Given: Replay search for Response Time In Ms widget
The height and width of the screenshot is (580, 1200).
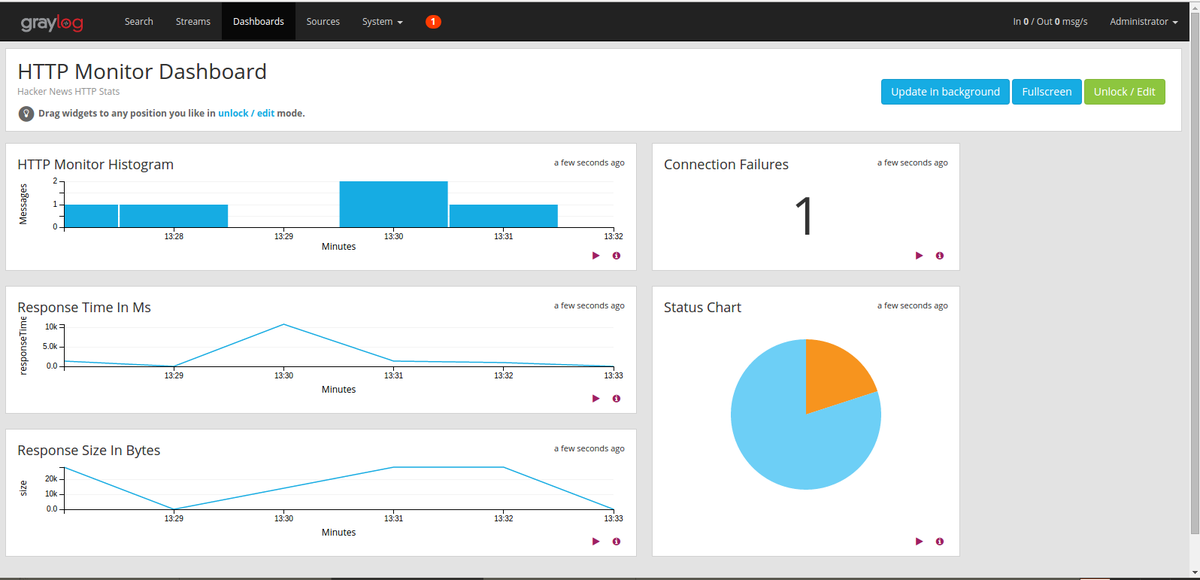Looking at the screenshot, I should (x=596, y=399).
